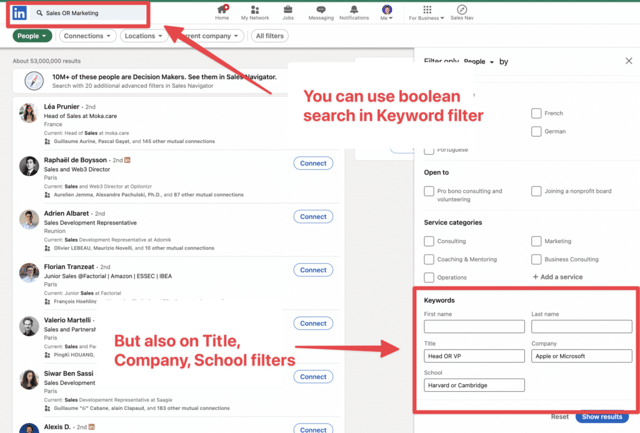Click Raphaël de Boysson's profile photo

pos(29,166)
